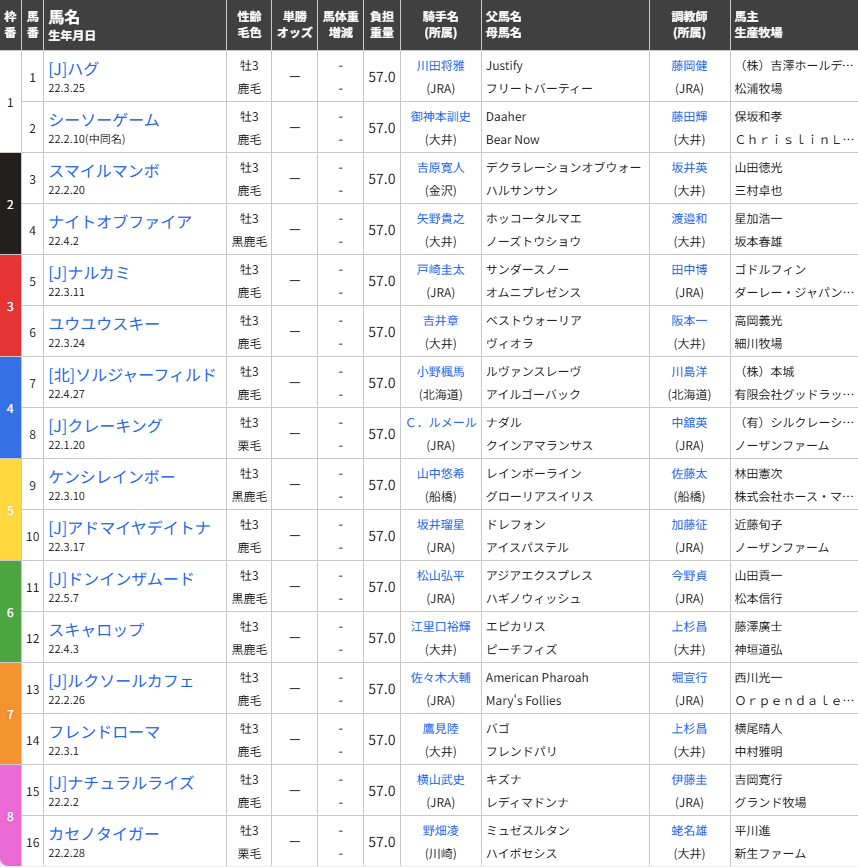Click the yellow frame 5 cell
This screenshot has height=867, width=858.
[x=10, y=510]
